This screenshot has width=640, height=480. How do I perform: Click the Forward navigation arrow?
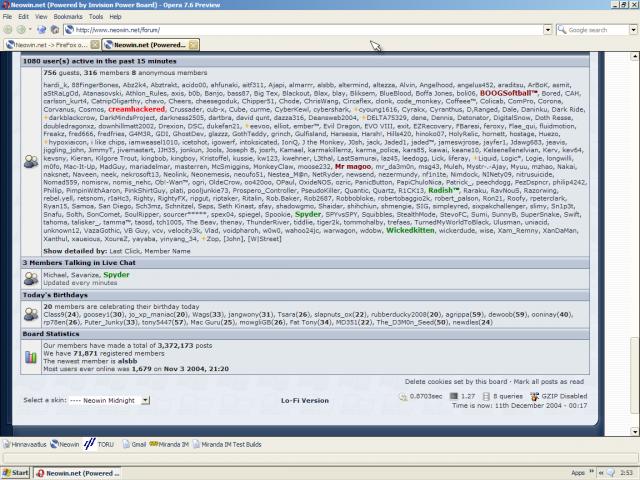click(20, 29)
